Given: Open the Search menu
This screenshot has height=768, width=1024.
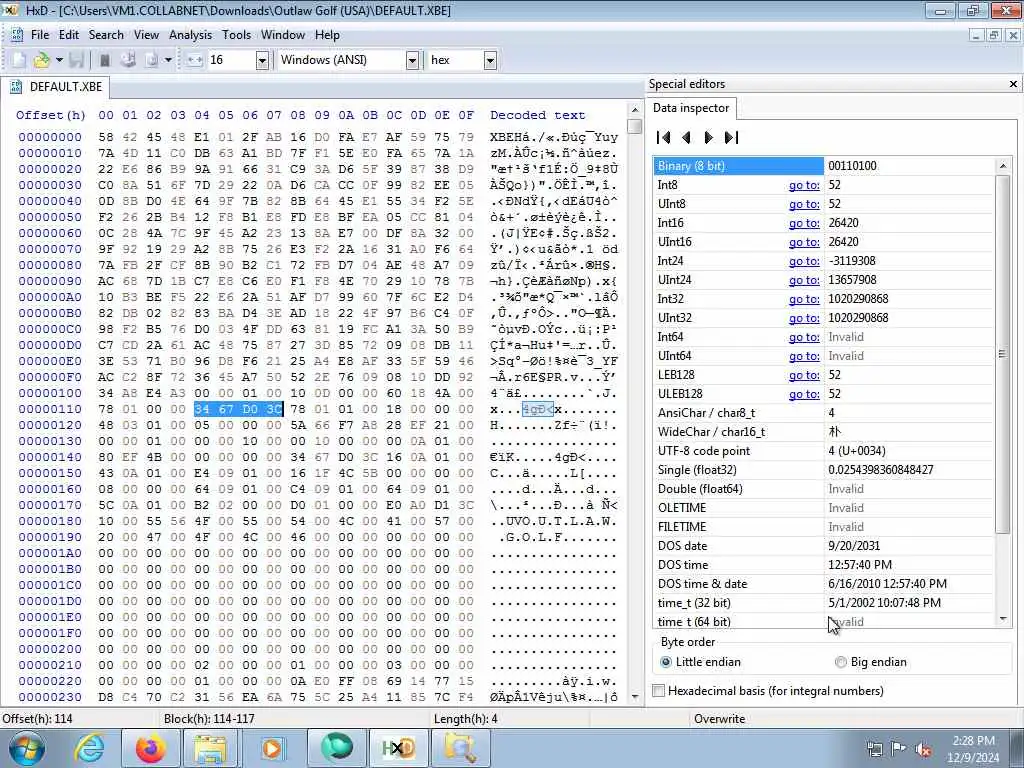Looking at the screenshot, I should coord(106,35).
